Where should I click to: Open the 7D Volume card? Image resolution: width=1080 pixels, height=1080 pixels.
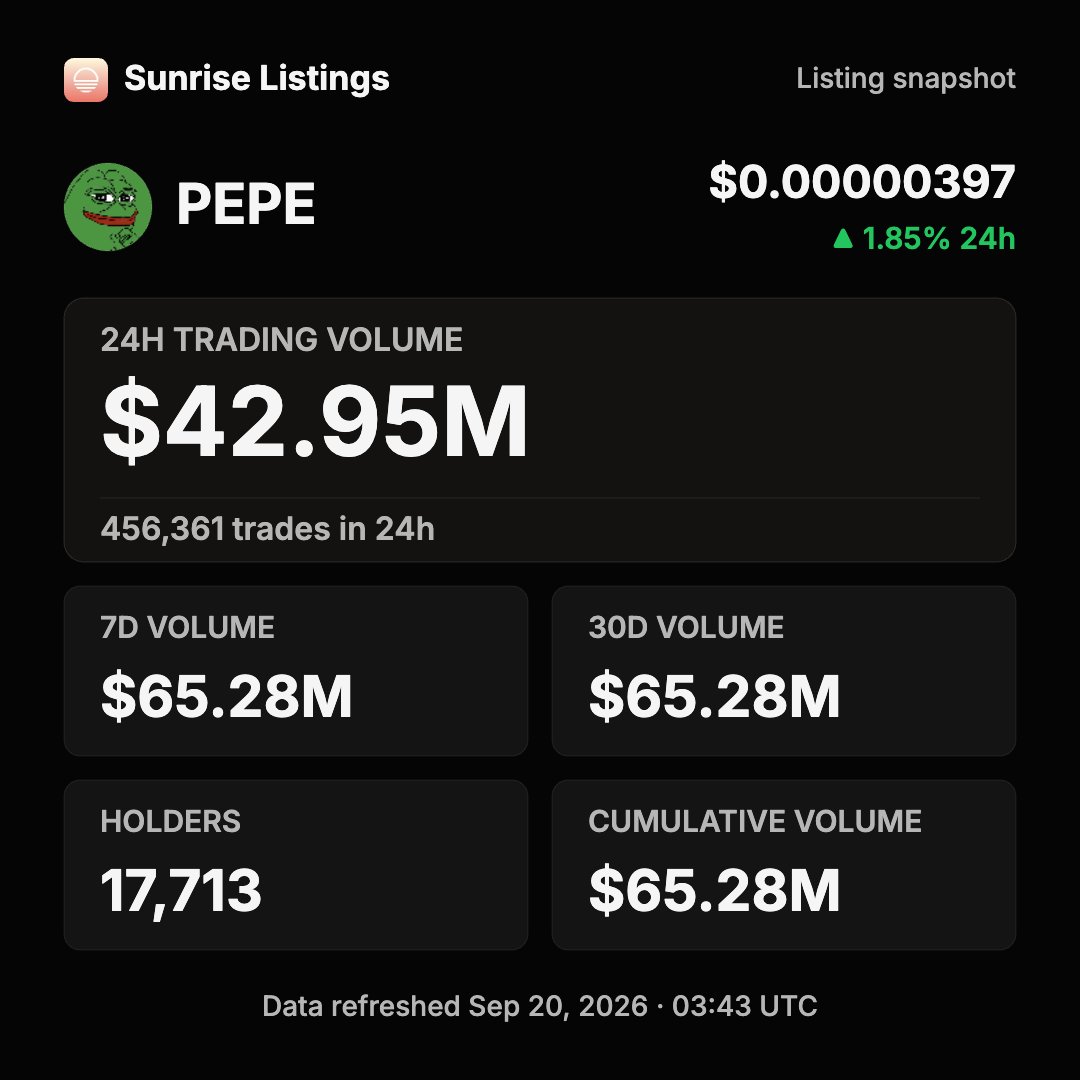pos(296,671)
